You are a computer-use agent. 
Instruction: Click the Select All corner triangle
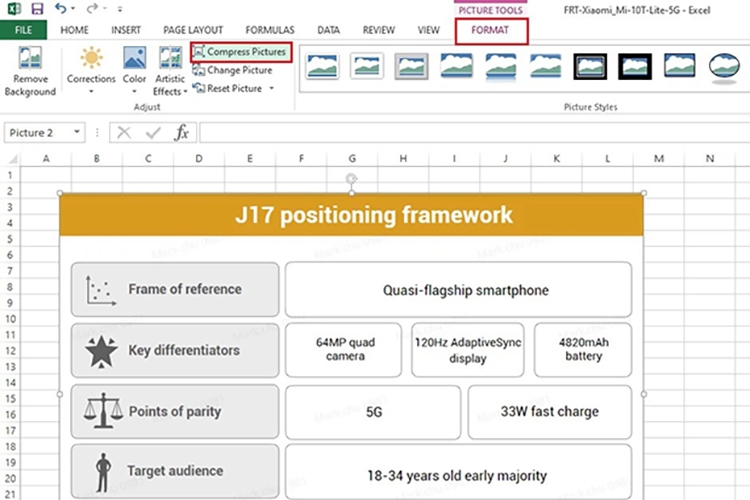(x=13, y=159)
